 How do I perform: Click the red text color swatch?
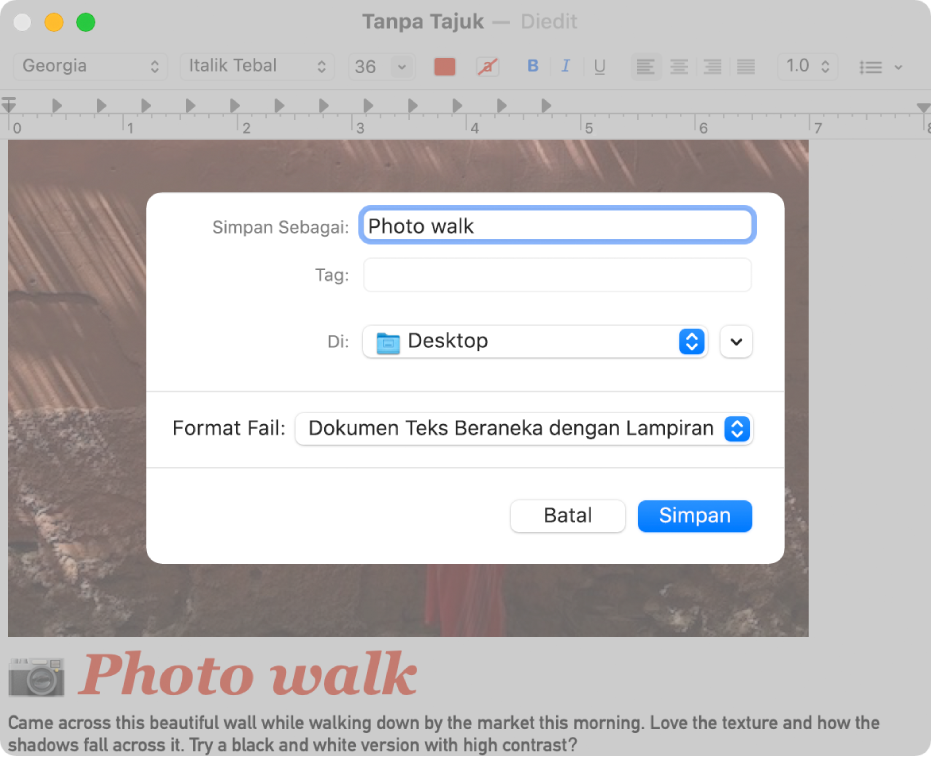coord(445,66)
